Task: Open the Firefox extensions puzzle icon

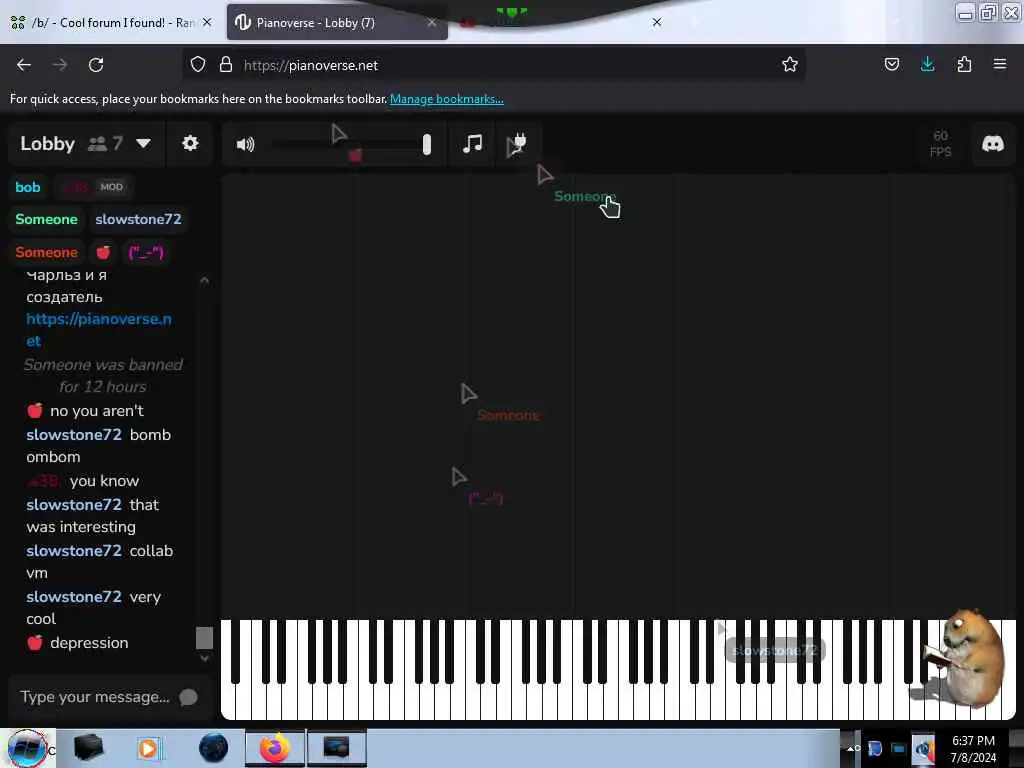Action: click(964, 64)
